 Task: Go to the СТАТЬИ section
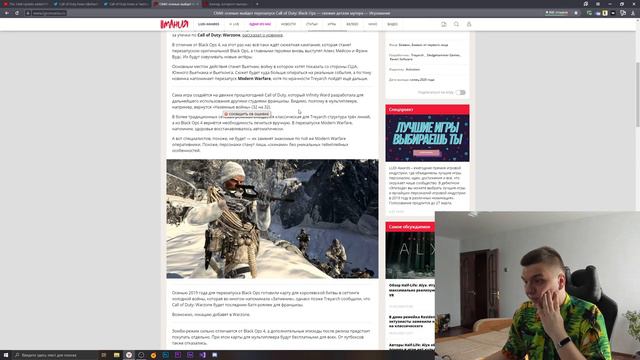click(312, 24)
